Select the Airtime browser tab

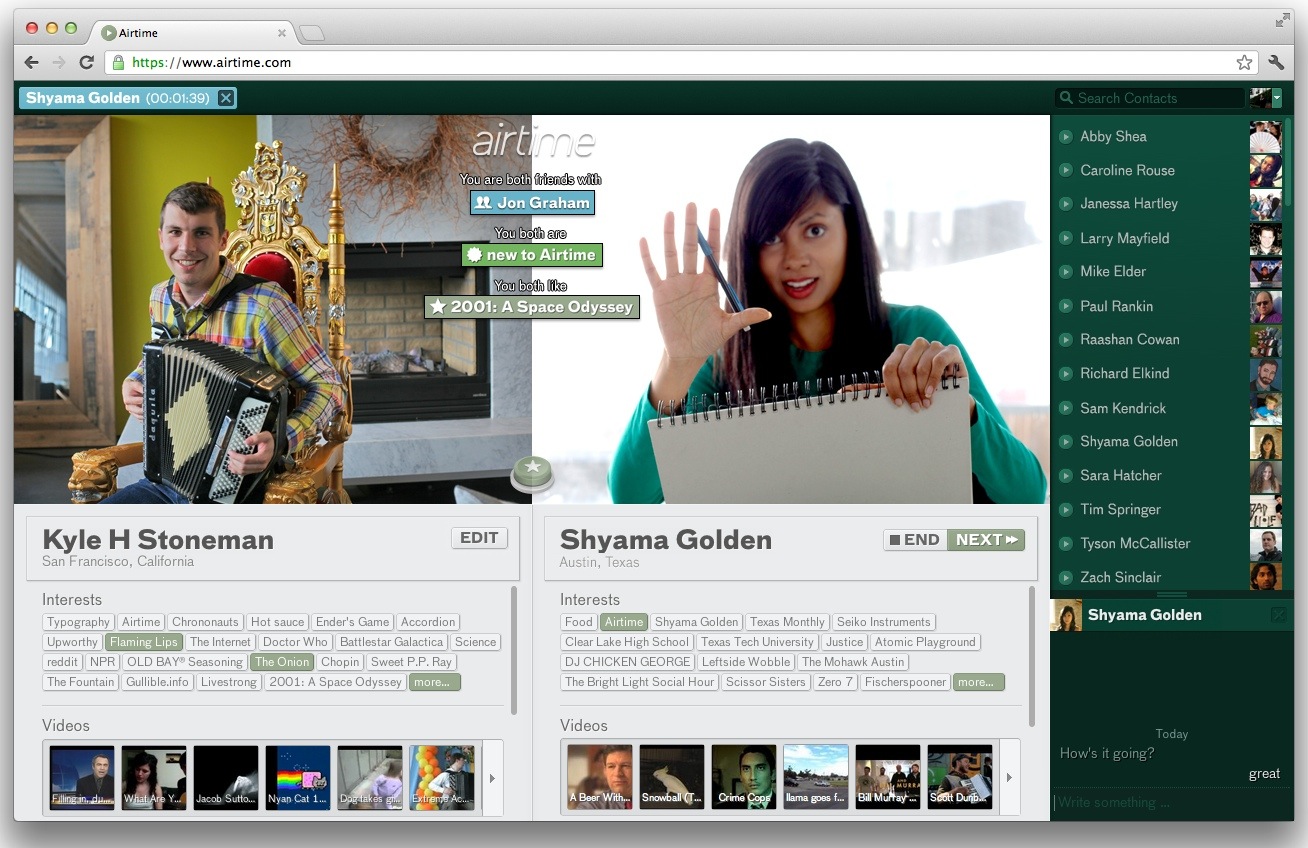tap(194, 33)
